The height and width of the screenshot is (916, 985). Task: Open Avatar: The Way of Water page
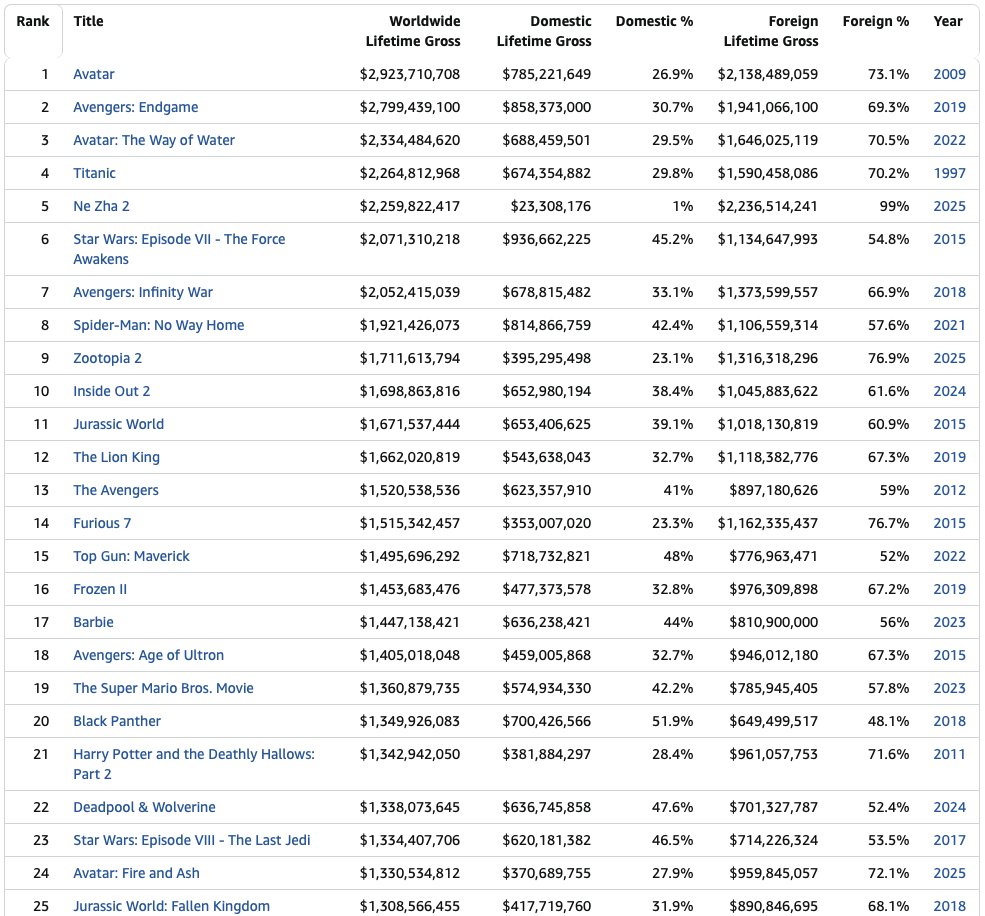(x=154, y=140)
